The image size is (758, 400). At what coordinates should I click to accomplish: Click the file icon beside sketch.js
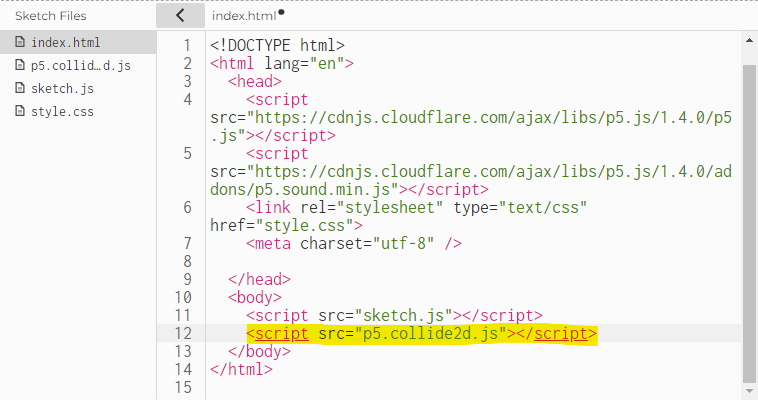20,88
